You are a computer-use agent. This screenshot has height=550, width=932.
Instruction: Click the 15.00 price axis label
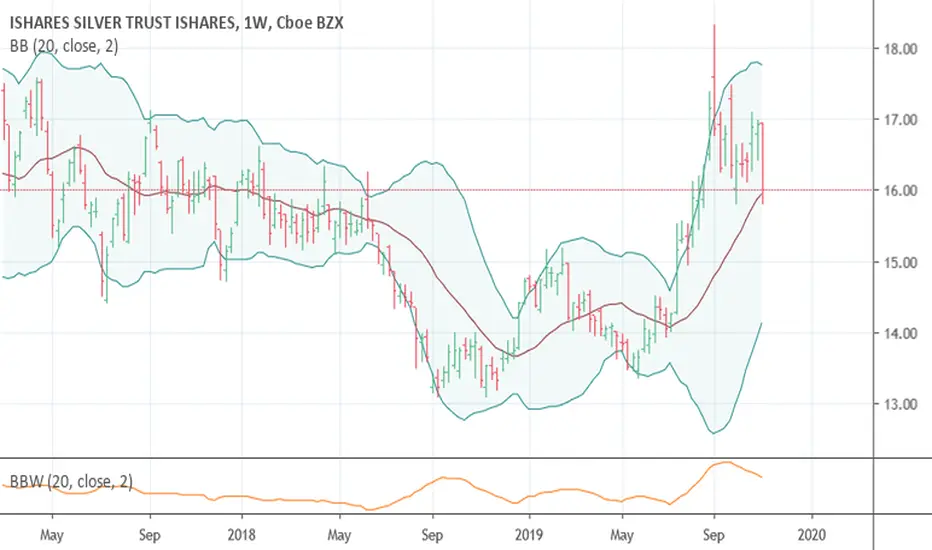pyautogui.click(x=902, y=262)
